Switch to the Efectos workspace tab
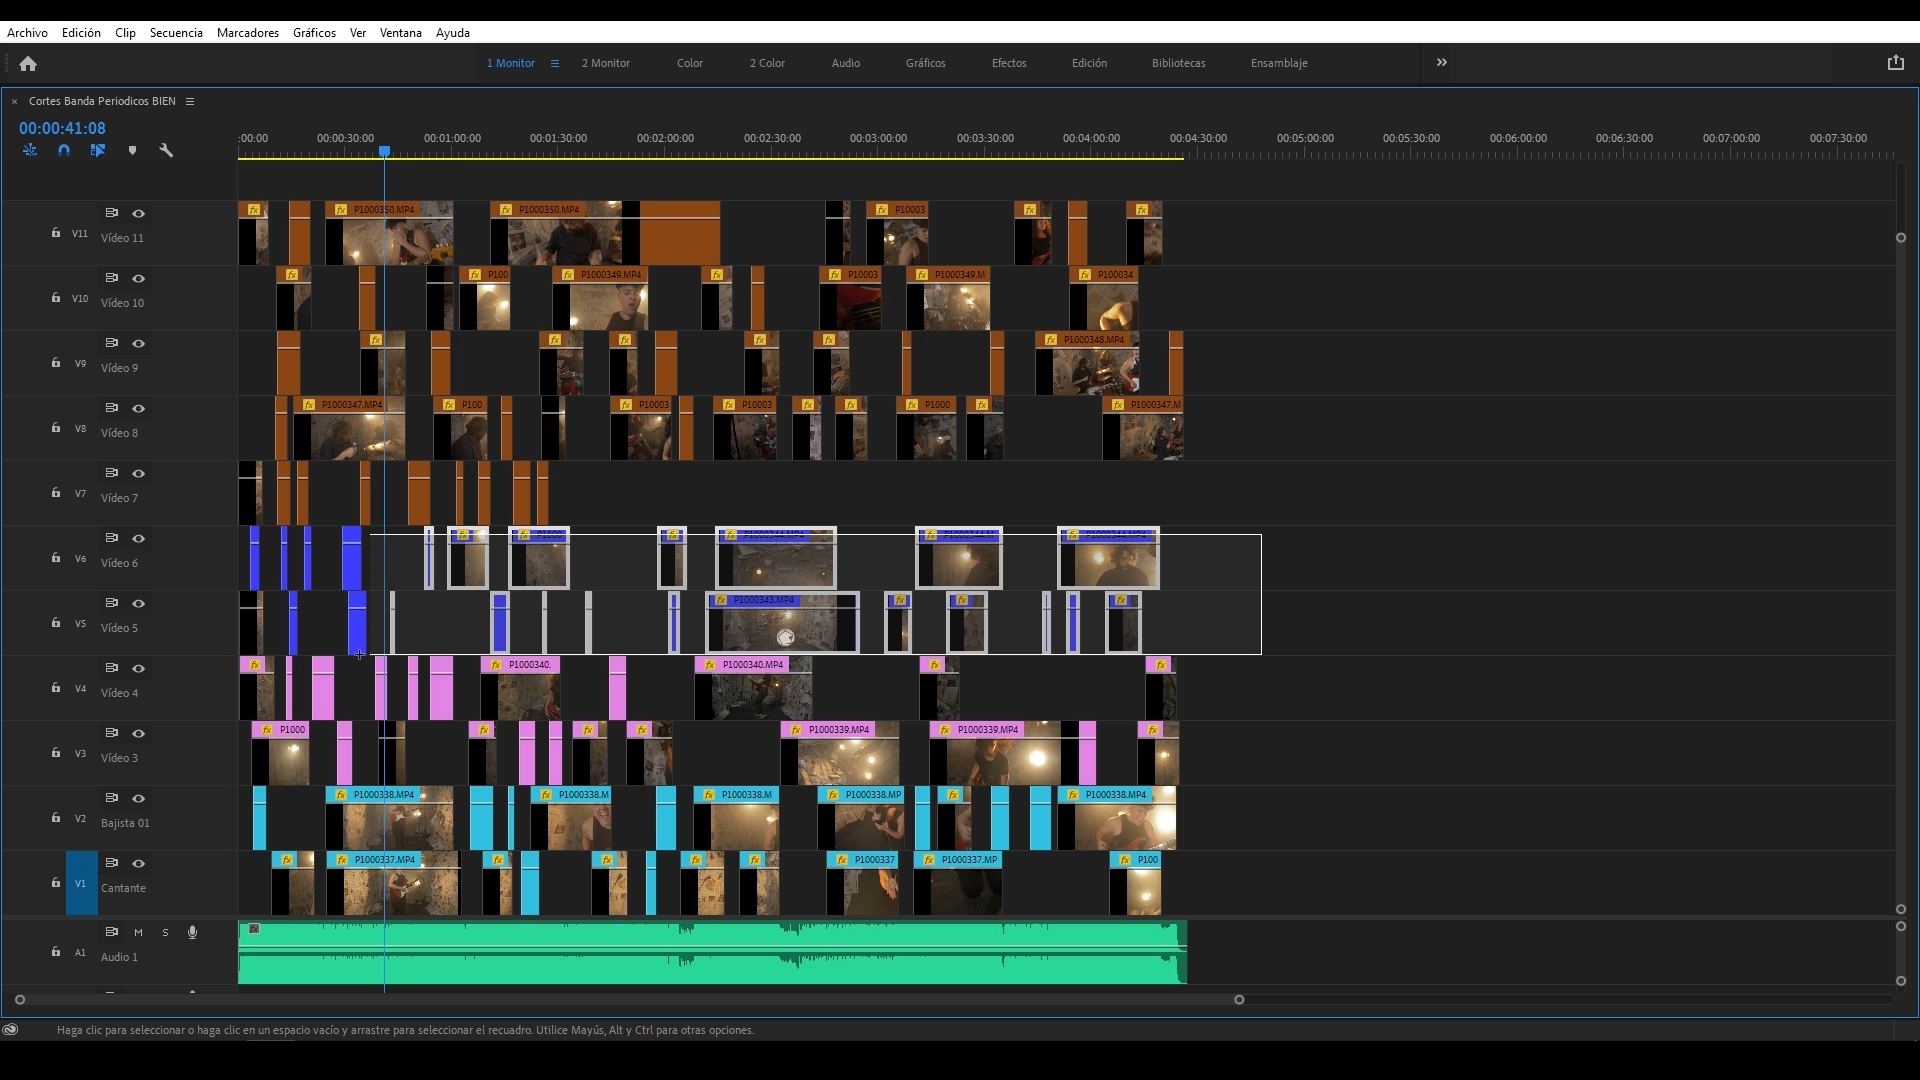Viewport: 1920px width, 1080px height. [1009, 63]
